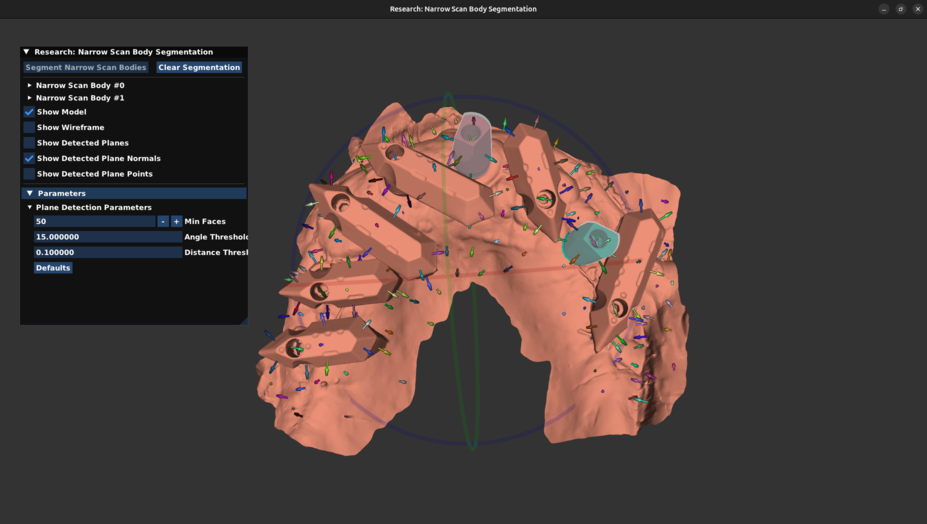Enable the Show Wireframe checkbox
The height and width of the screenshot is (524, 927).
(29, 128)
